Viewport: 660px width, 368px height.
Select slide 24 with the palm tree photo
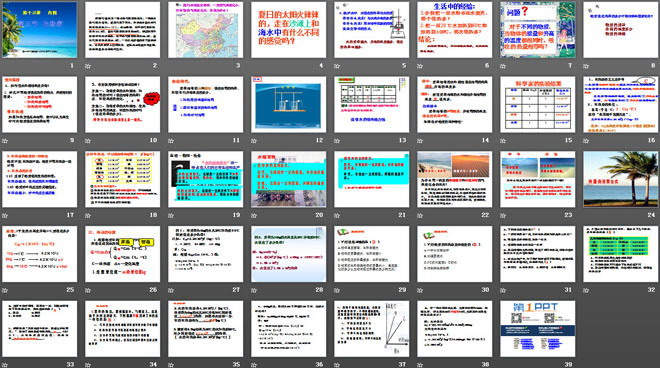click(x=621, y=179)
